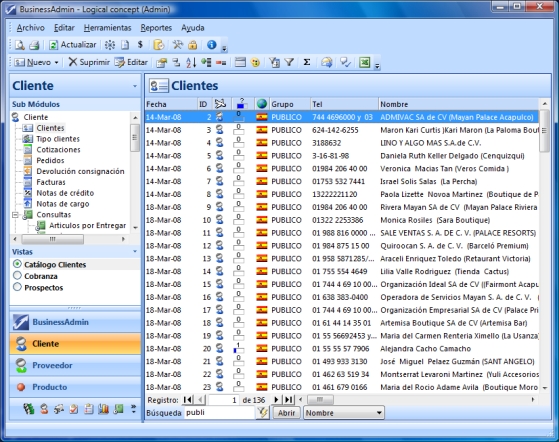Click the Sigma totals icon
The width and height of the screenshot is (559, 442).
point(307,62)
